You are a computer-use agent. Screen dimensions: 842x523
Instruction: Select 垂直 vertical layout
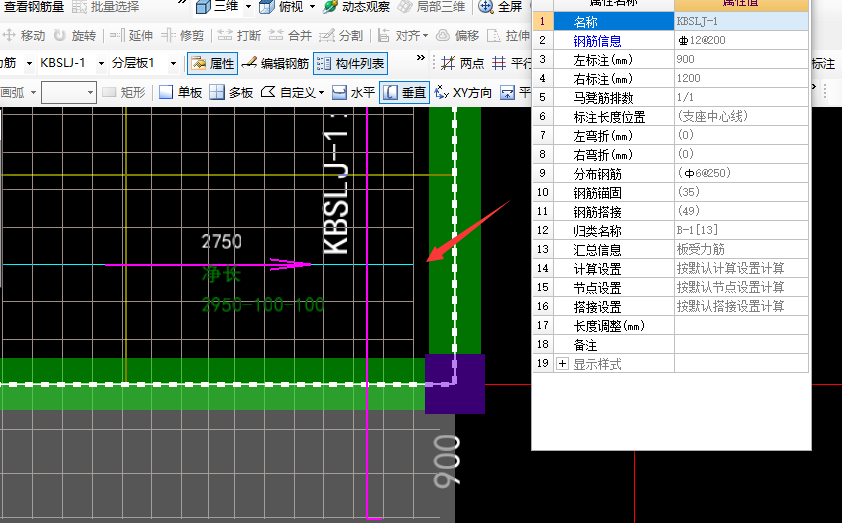coord(404,92)
